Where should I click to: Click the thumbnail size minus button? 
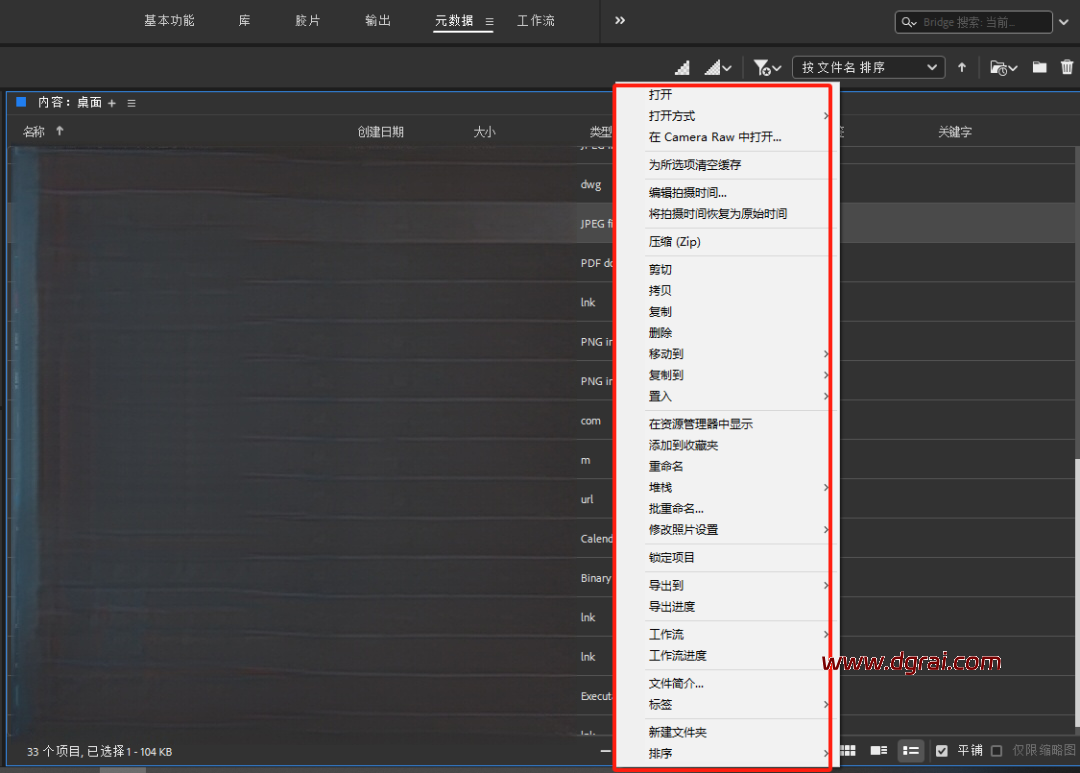coord(606,751)
